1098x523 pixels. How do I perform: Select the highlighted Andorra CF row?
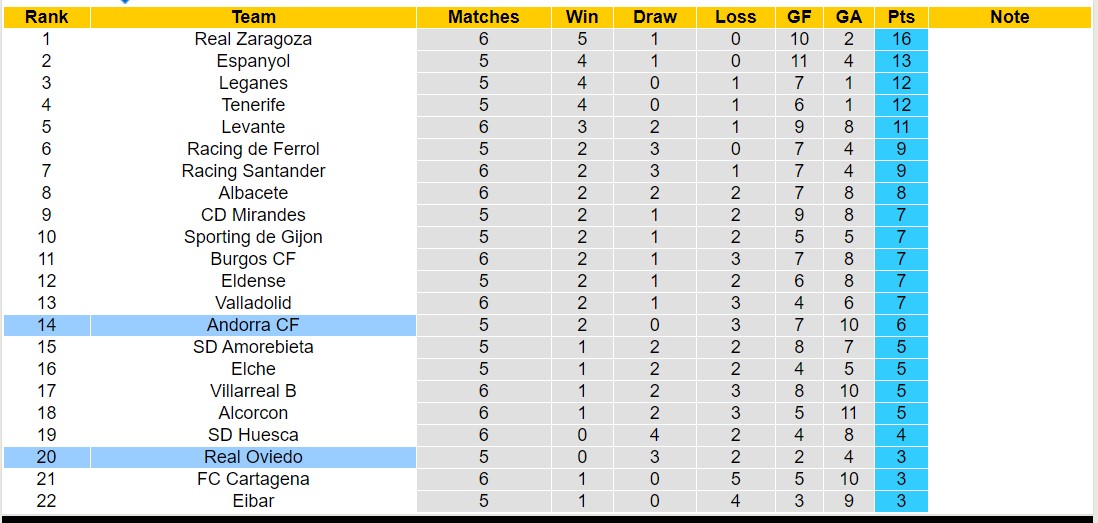click(x=253, y=325)
